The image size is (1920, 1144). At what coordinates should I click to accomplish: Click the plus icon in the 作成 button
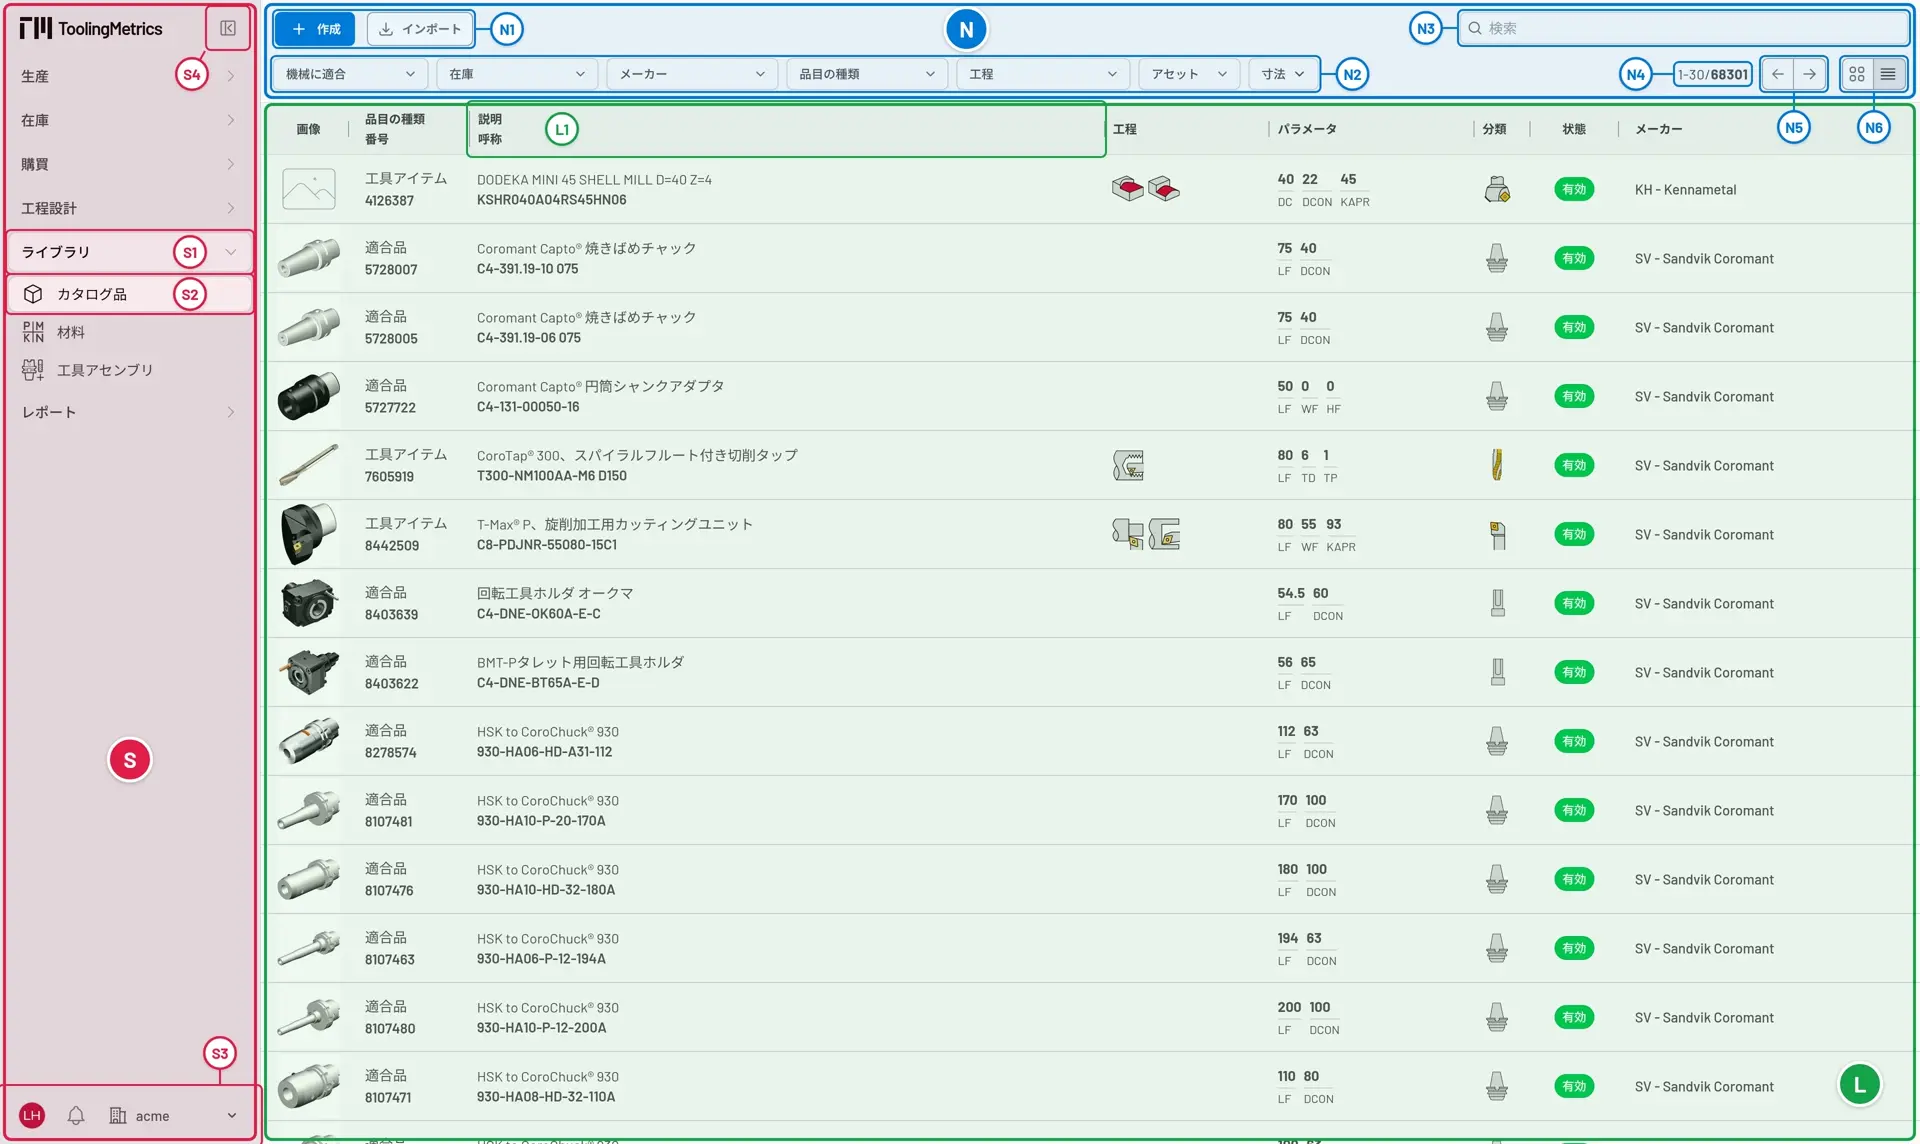click(x=298, y=29)
